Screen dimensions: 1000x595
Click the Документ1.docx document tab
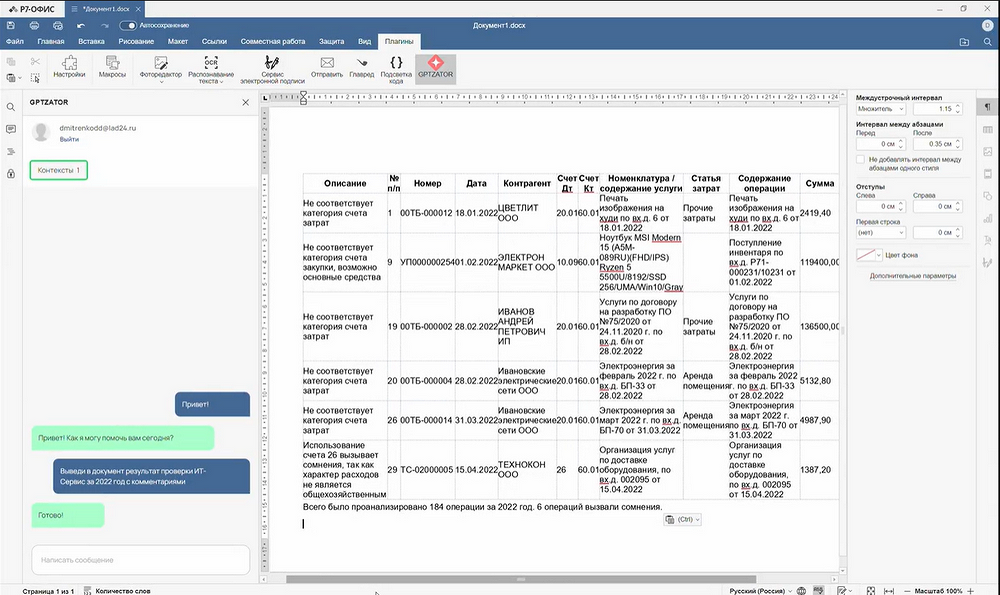click(x=105, y=9)
